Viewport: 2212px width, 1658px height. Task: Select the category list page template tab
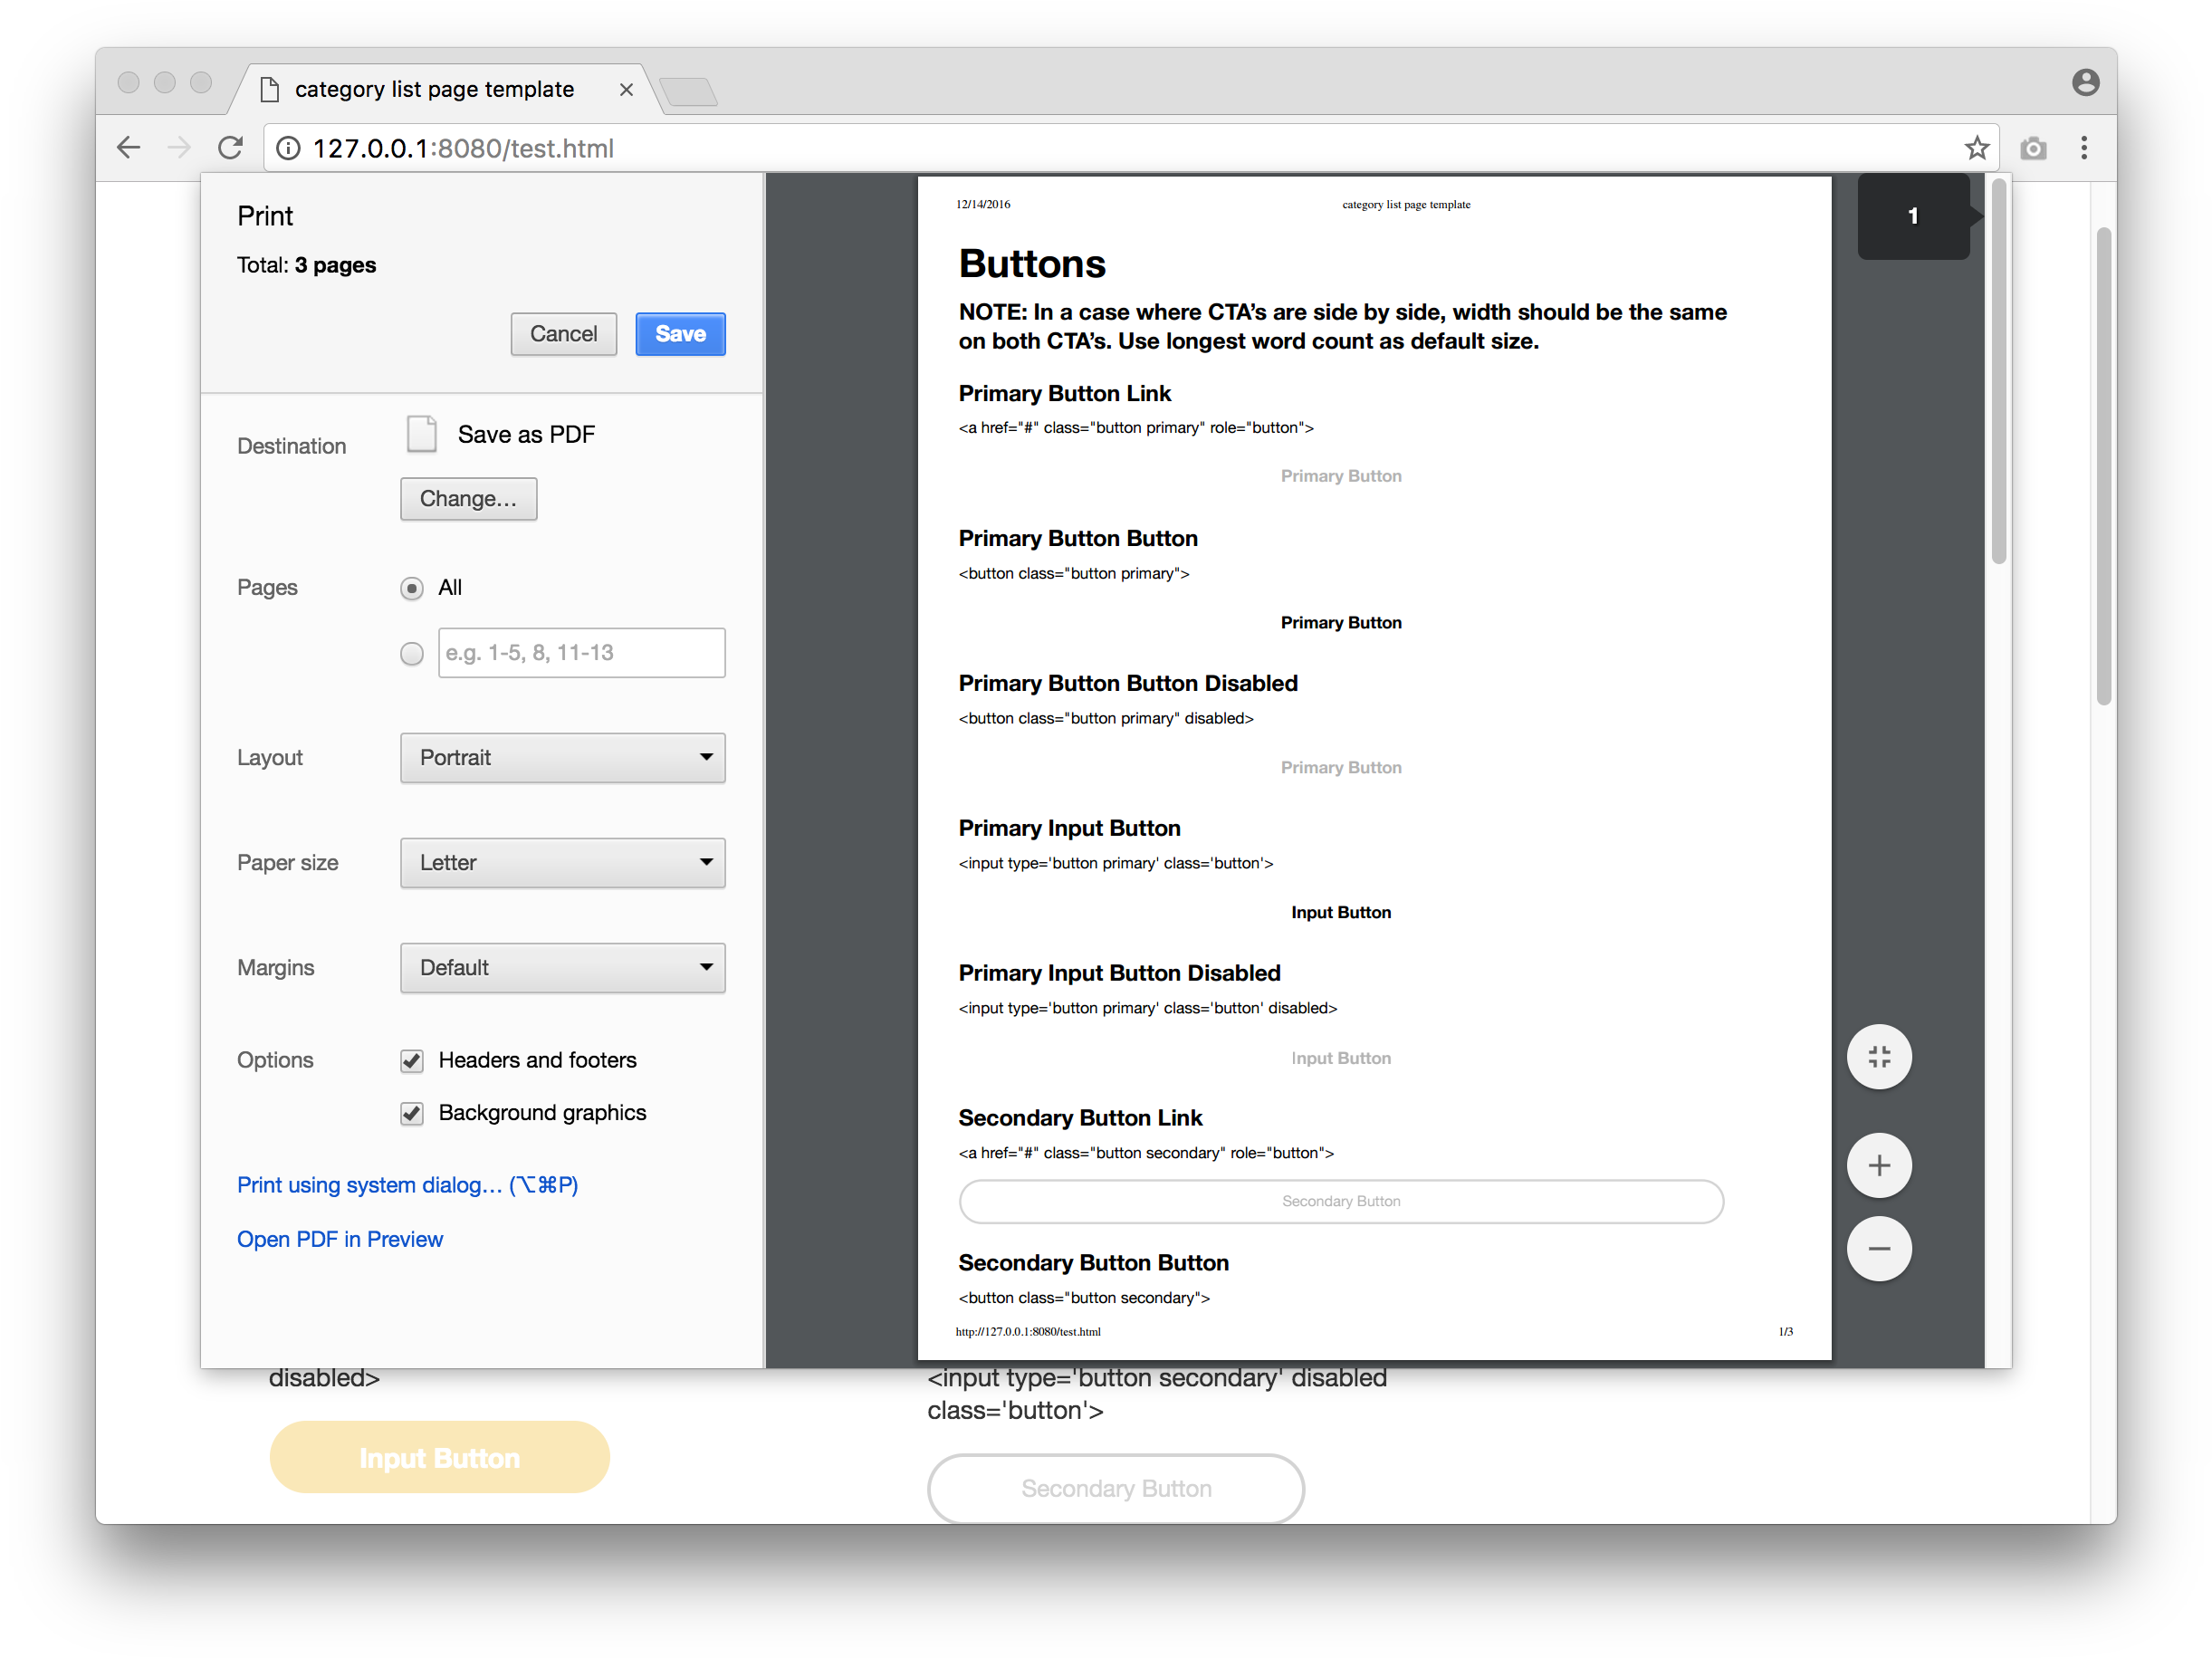[x=434, y=90]
